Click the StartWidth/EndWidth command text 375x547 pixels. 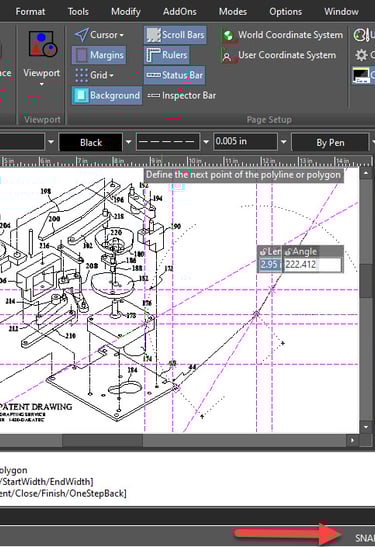coord(47,482)
